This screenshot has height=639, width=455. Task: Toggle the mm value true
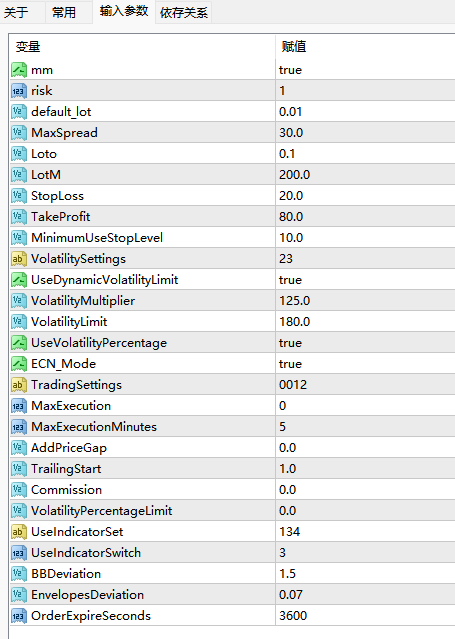(x=290, y=70)
